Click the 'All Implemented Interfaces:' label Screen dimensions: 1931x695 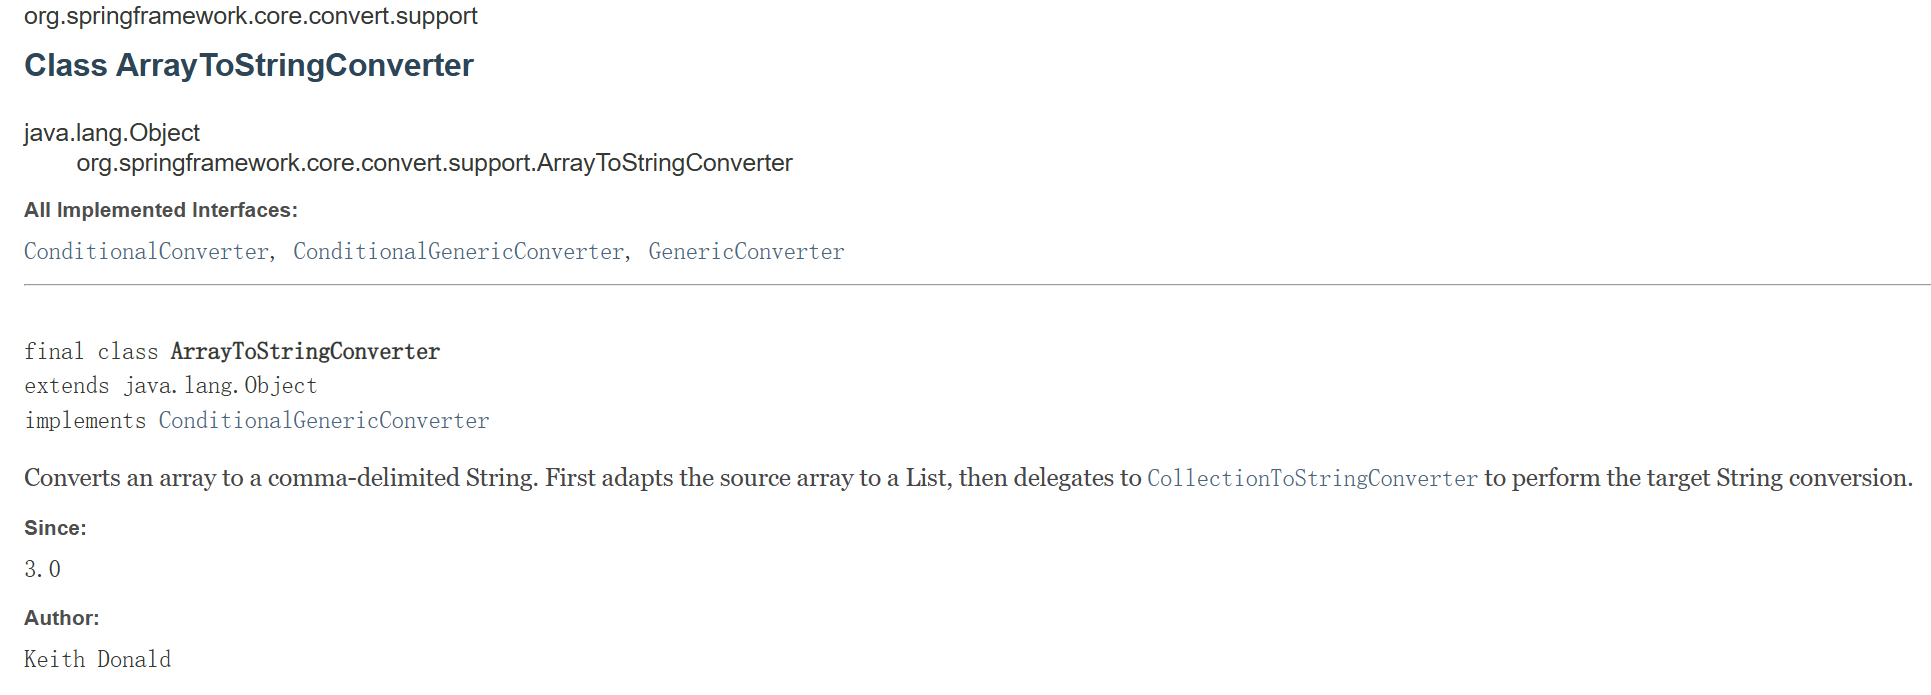tap(161, 210)
